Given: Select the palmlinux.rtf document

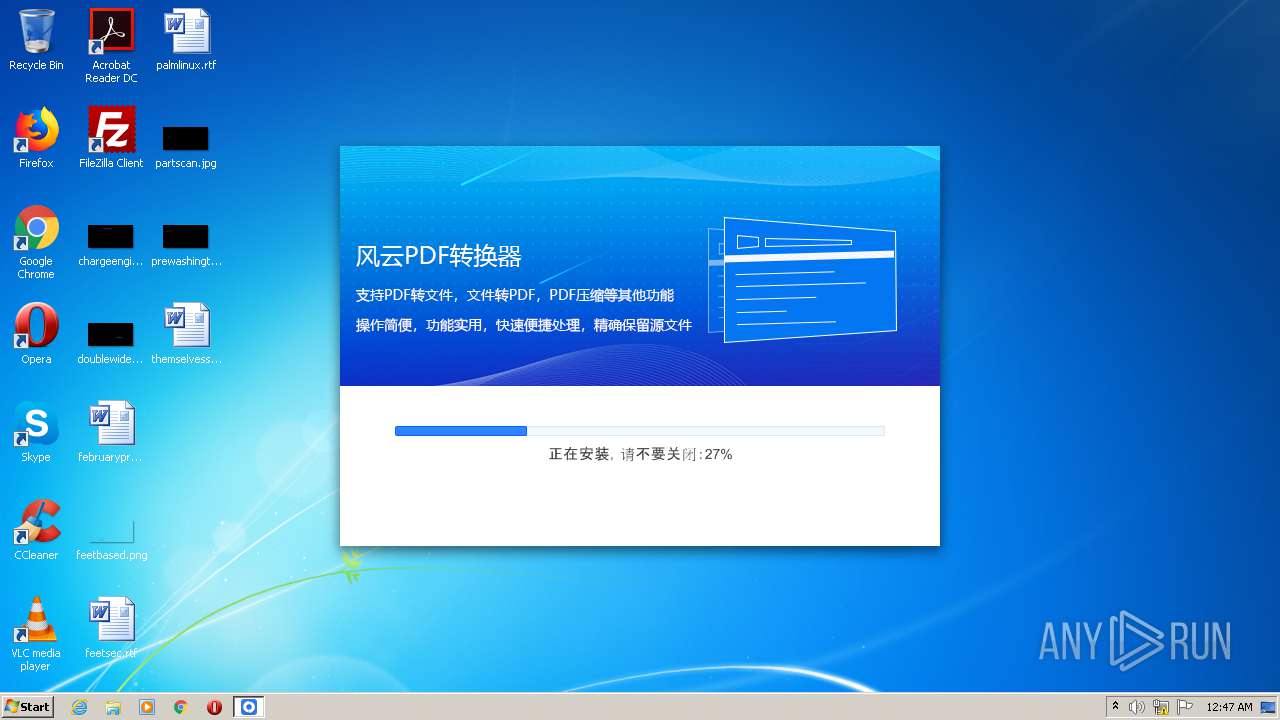Looking at the screenshot, I should point(186,40).
